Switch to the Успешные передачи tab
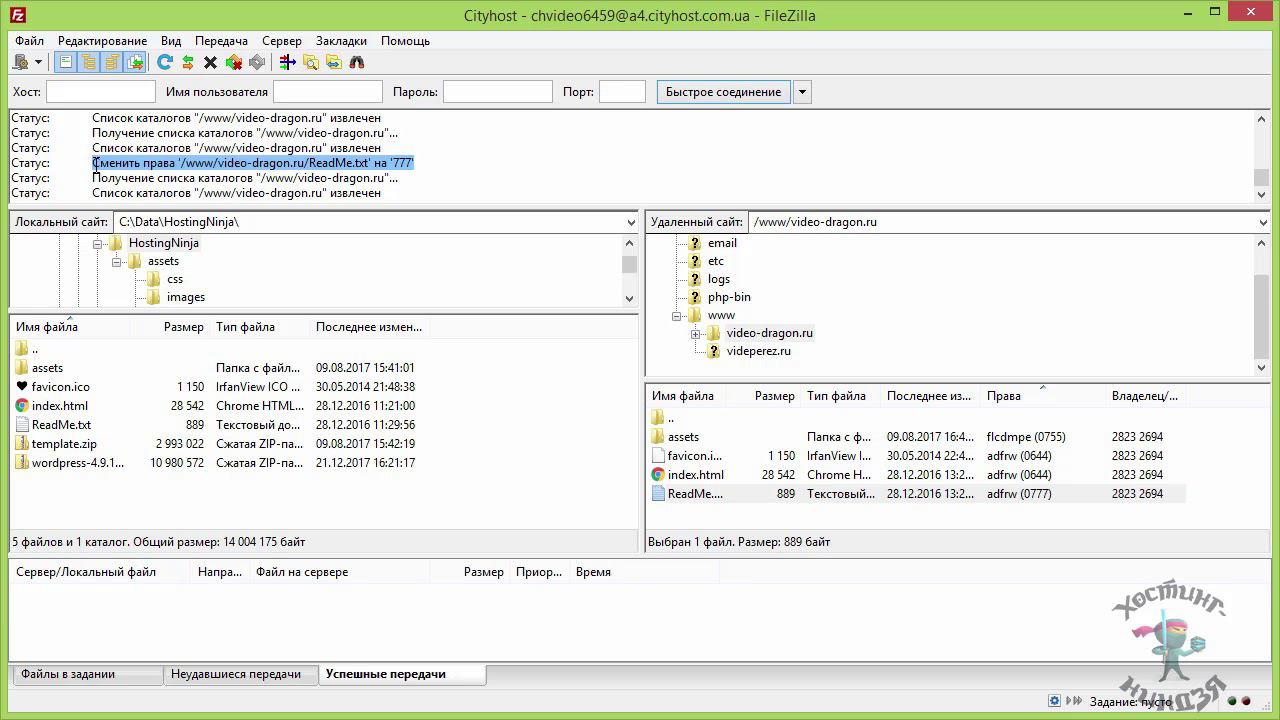The width and height of the screenshot is (1280, 720). pos(402,674)
